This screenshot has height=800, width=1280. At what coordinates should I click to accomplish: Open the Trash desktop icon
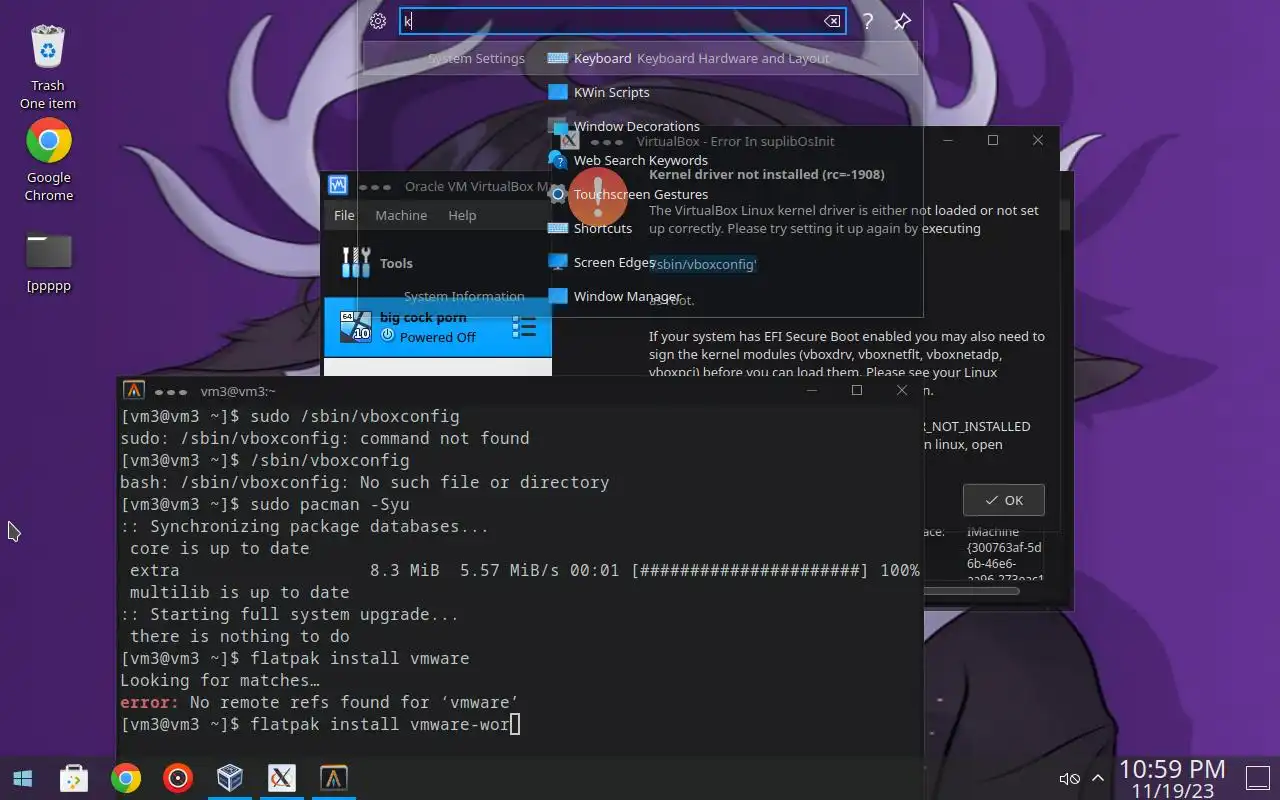(48, 66)
